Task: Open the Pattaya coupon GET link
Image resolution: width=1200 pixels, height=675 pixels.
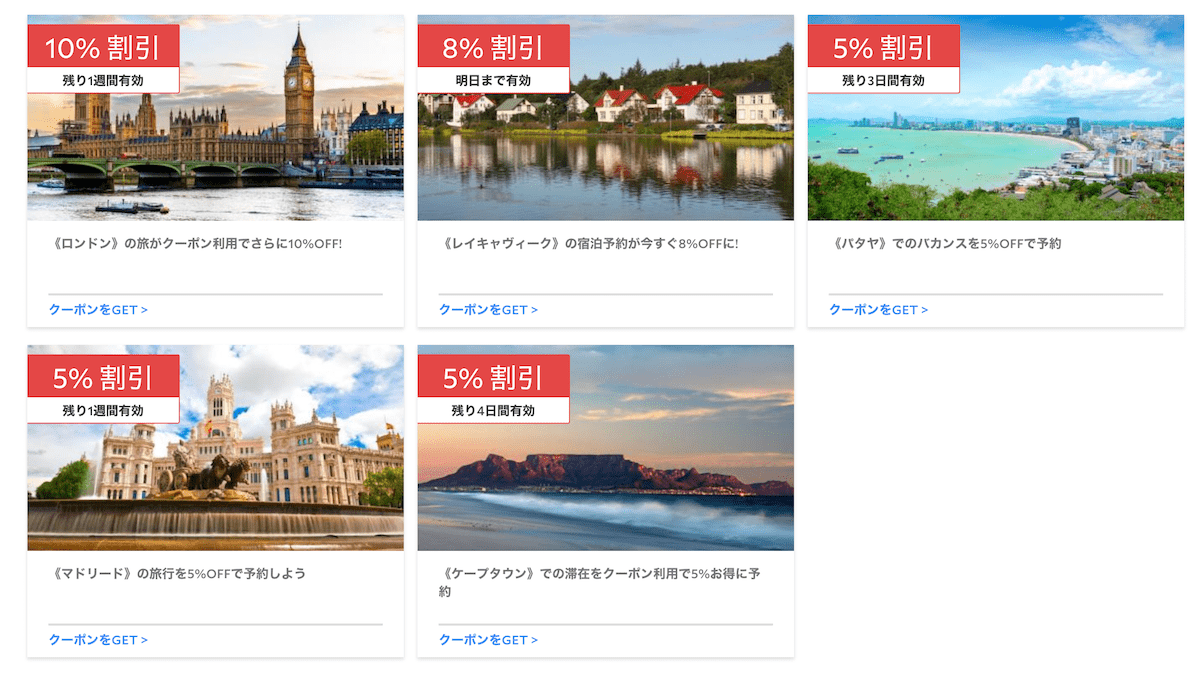Action: coord(878,310)
